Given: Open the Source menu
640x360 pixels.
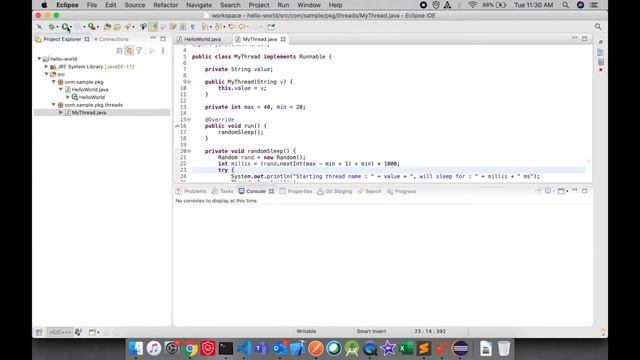Looking at the screenshot, I should [135, 5].
